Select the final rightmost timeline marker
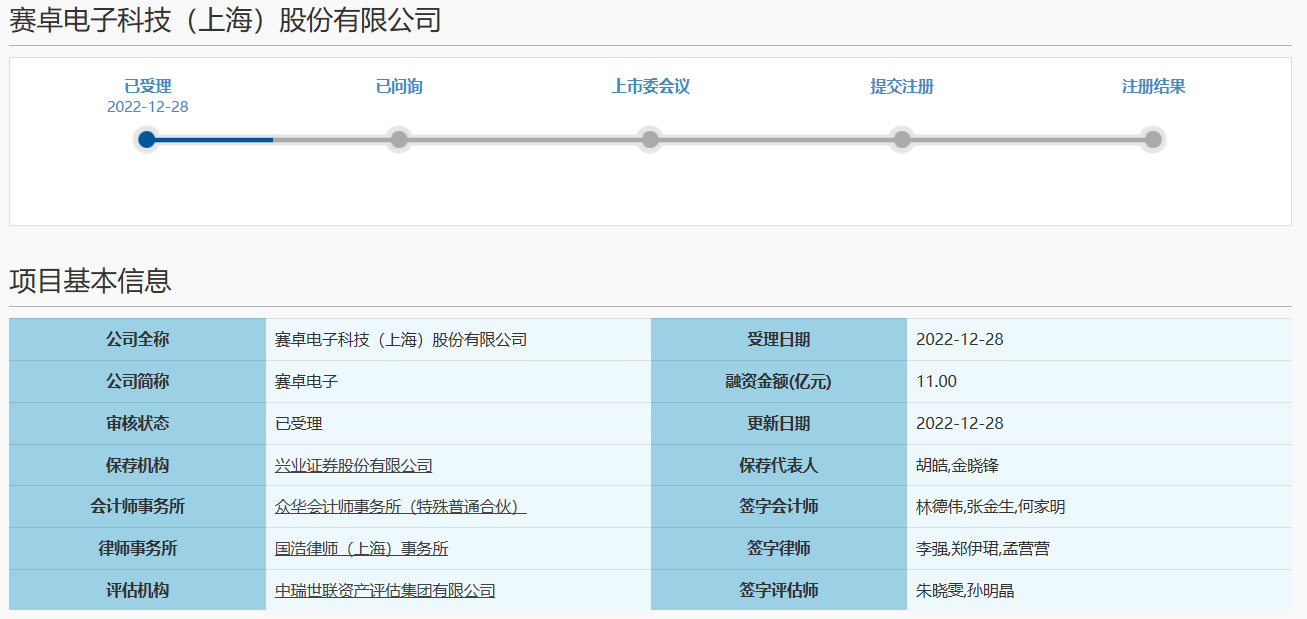The width and height of the screenshot is (1307, 619). 1154,140
